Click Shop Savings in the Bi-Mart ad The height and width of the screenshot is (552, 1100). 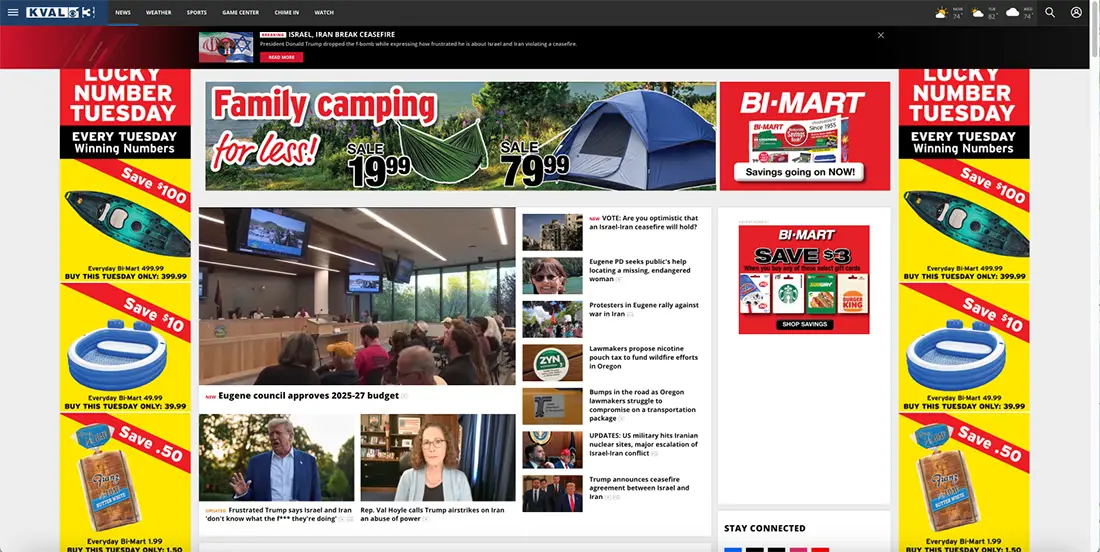pyautogui.click(x=804, y=325)
